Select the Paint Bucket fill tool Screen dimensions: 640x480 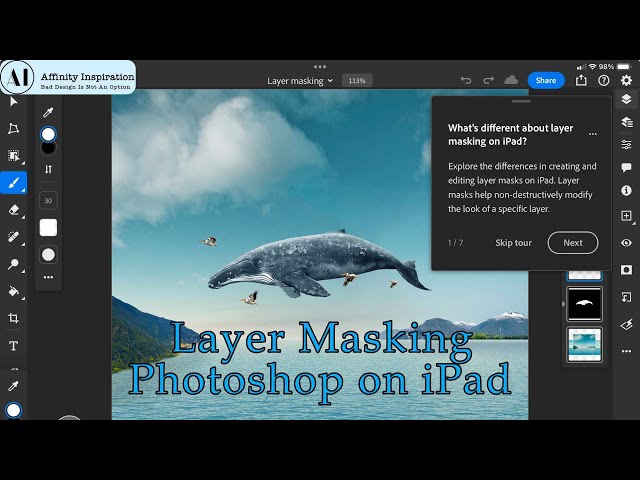[13, 291]
